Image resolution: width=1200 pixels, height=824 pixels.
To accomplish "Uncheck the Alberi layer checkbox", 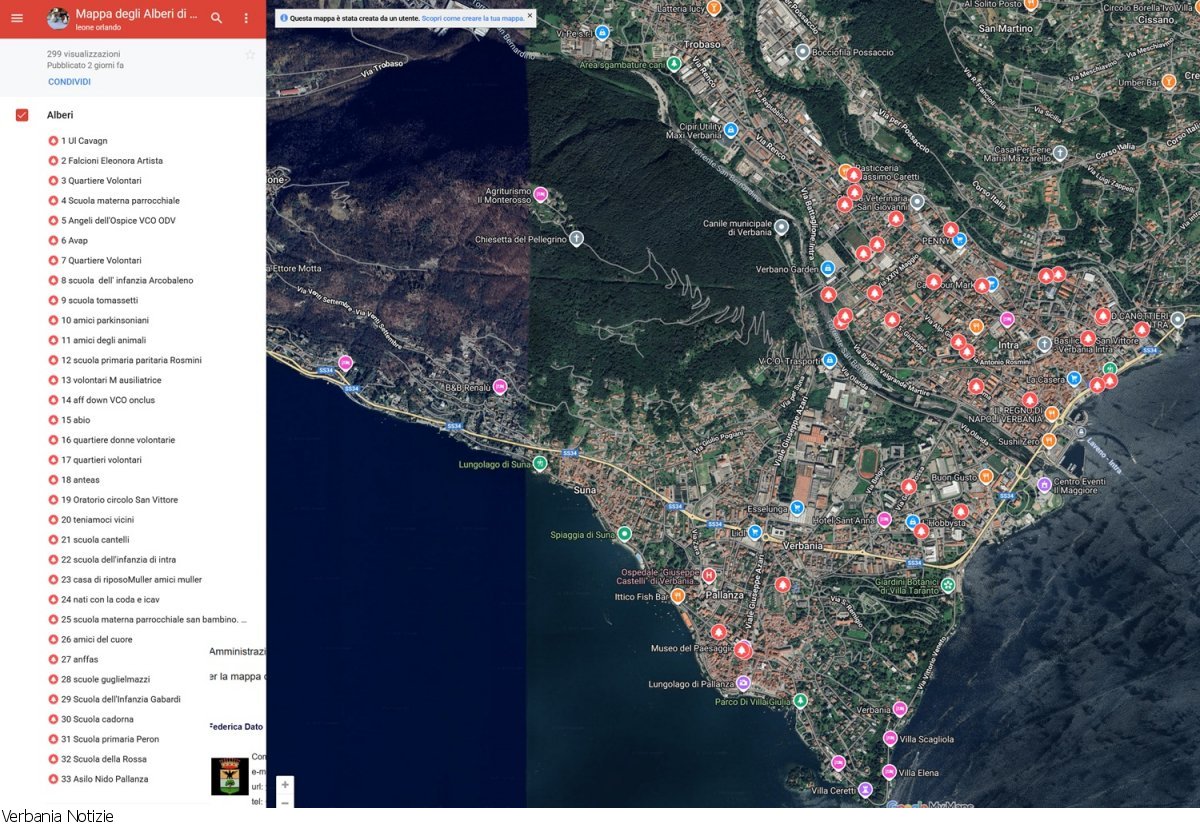I will tap(22, 115).
